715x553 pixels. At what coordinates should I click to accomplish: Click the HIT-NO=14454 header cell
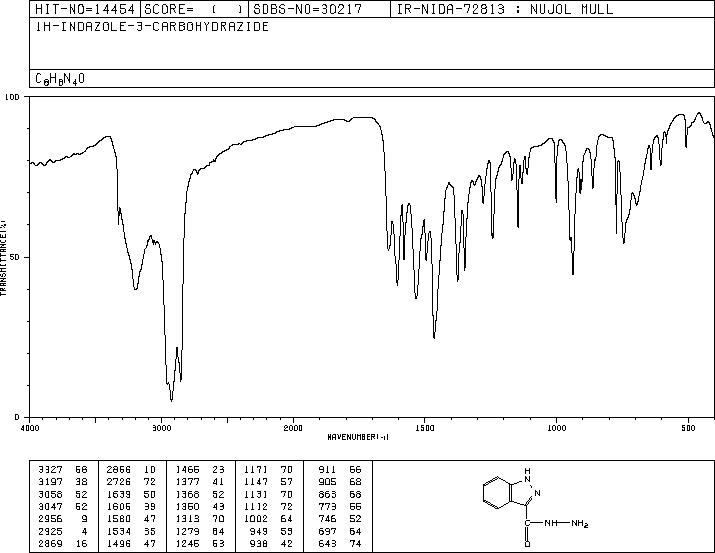tap(85, 9)
